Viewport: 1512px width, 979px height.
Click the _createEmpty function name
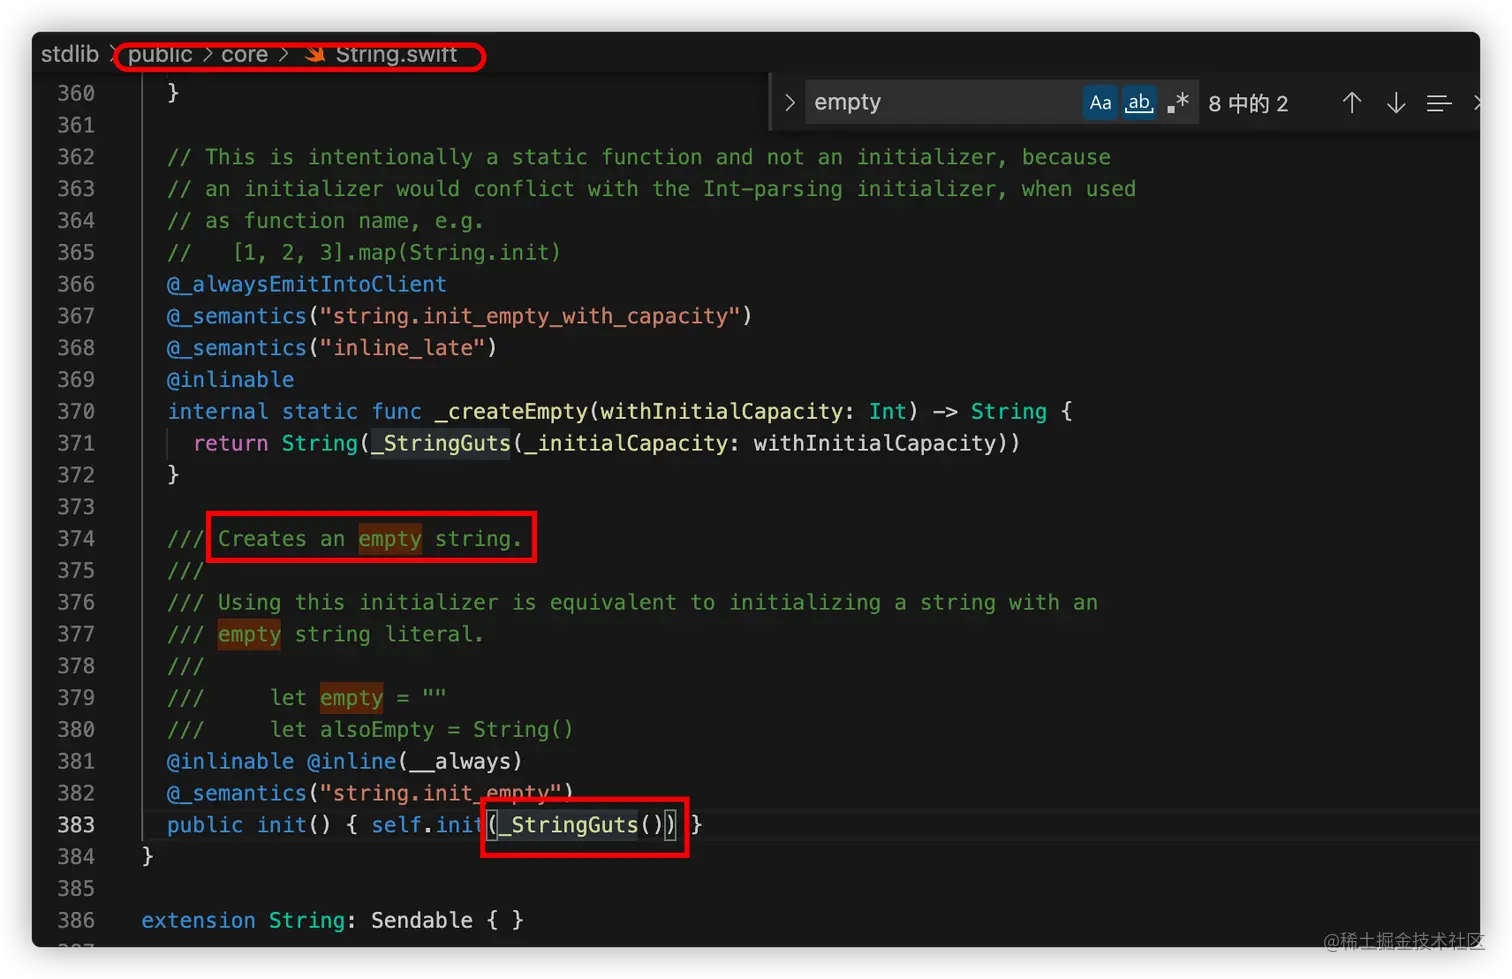tap(511, 411)
